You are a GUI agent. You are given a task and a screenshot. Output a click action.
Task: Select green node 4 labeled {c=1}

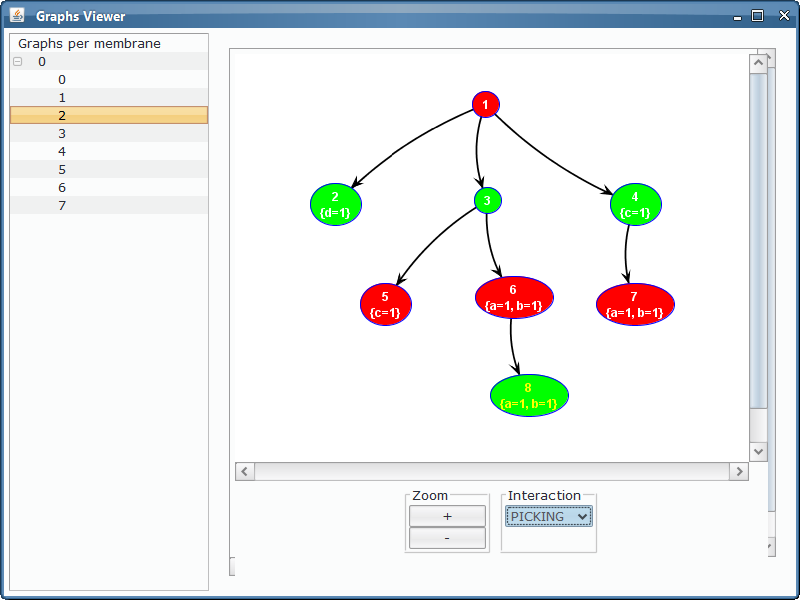tap(635, 204)
